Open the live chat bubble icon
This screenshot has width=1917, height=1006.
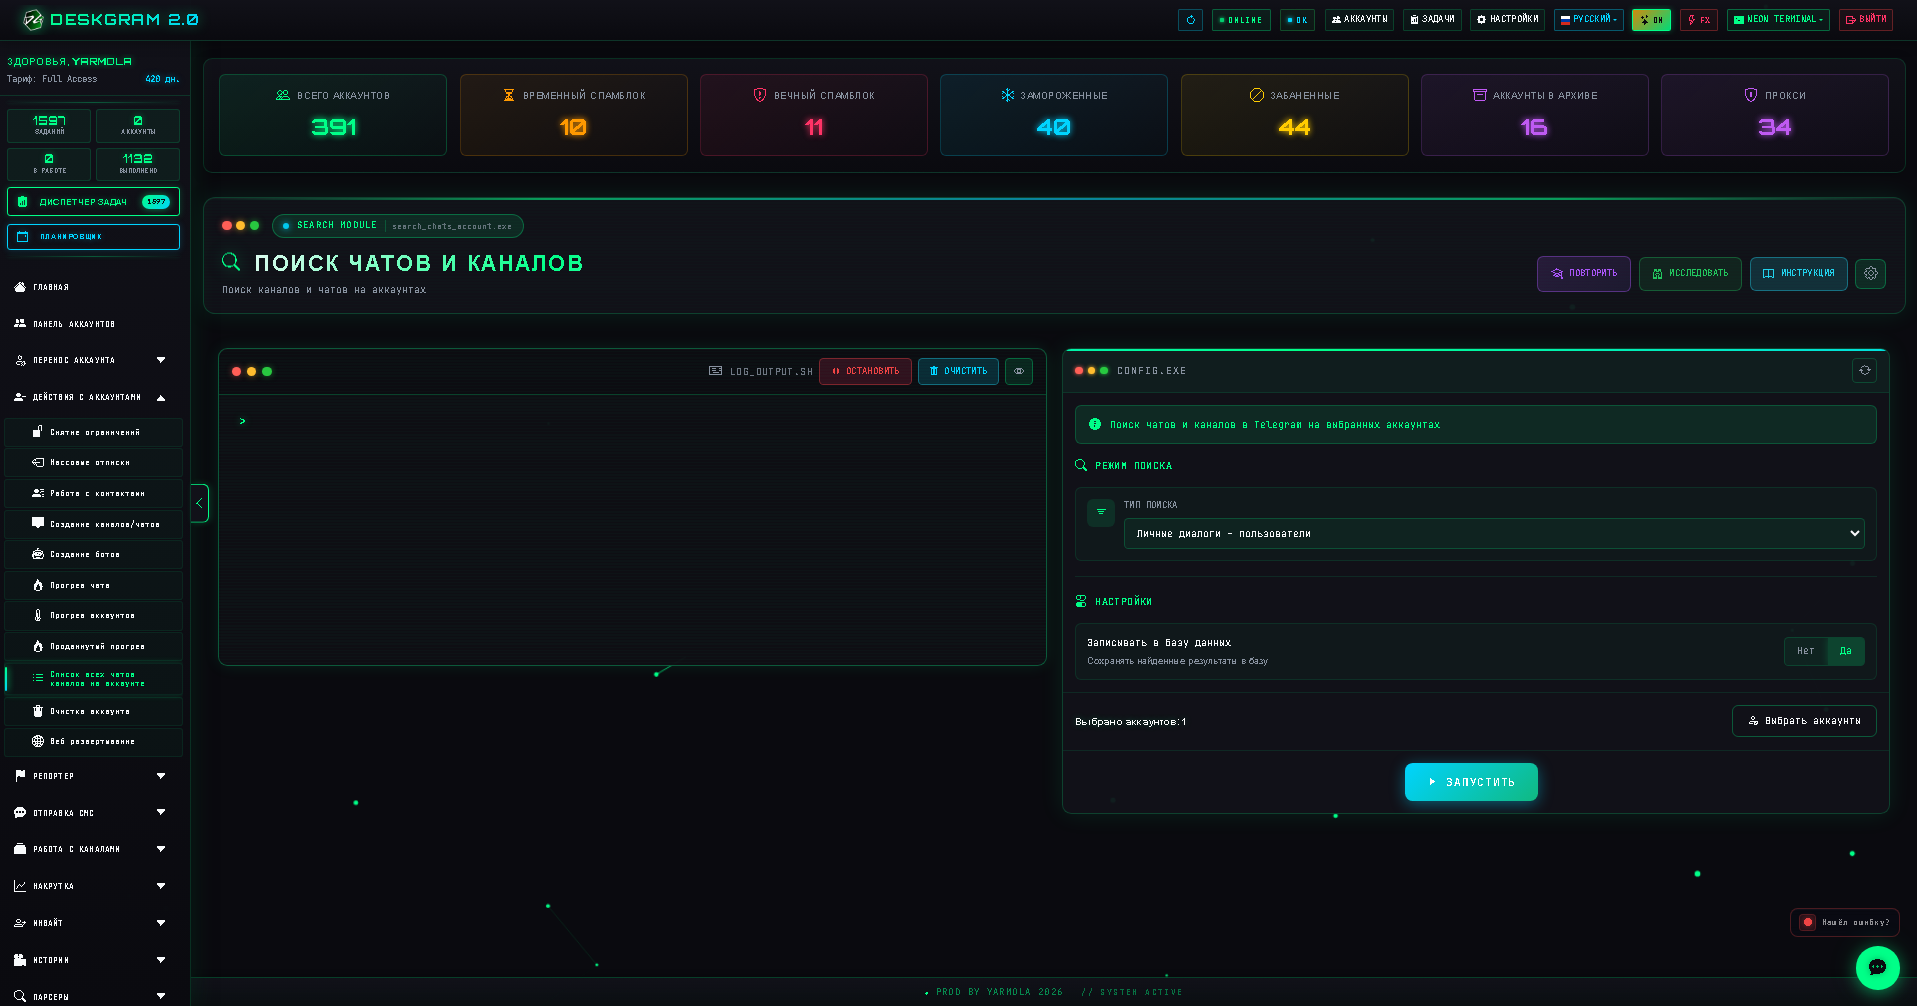click(x=1877, y=967)
